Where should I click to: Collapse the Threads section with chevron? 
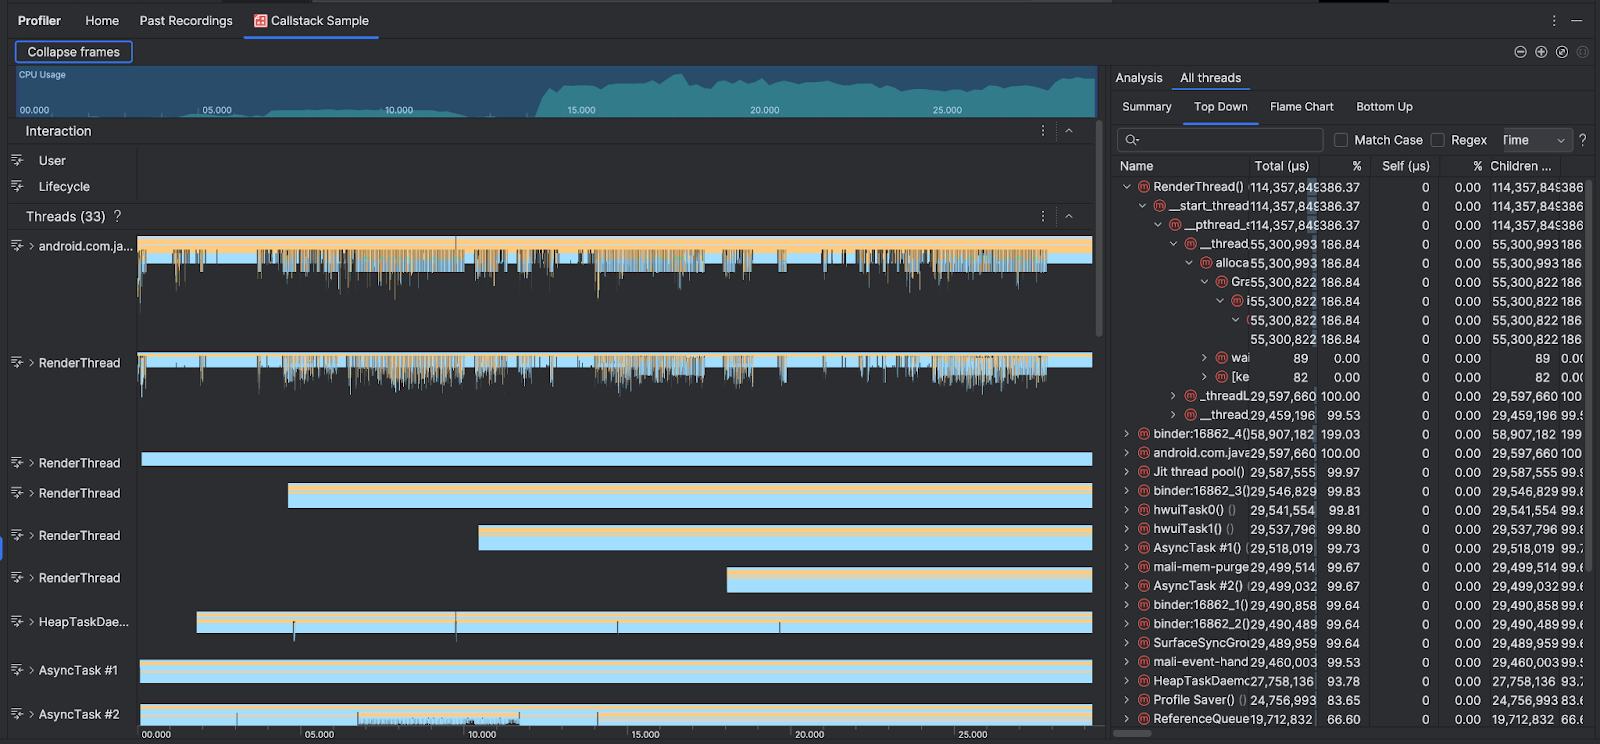pyautogui.click(x=1069, y=216)
